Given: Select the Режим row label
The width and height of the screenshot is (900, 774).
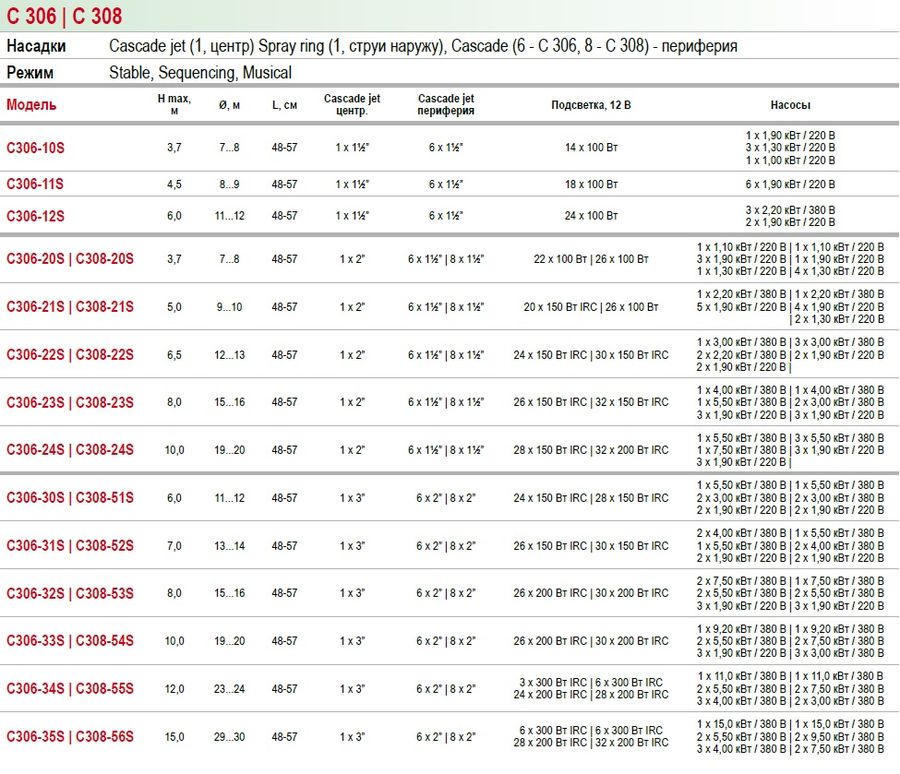Looking at the screenshot, I should tap(31, 73).
